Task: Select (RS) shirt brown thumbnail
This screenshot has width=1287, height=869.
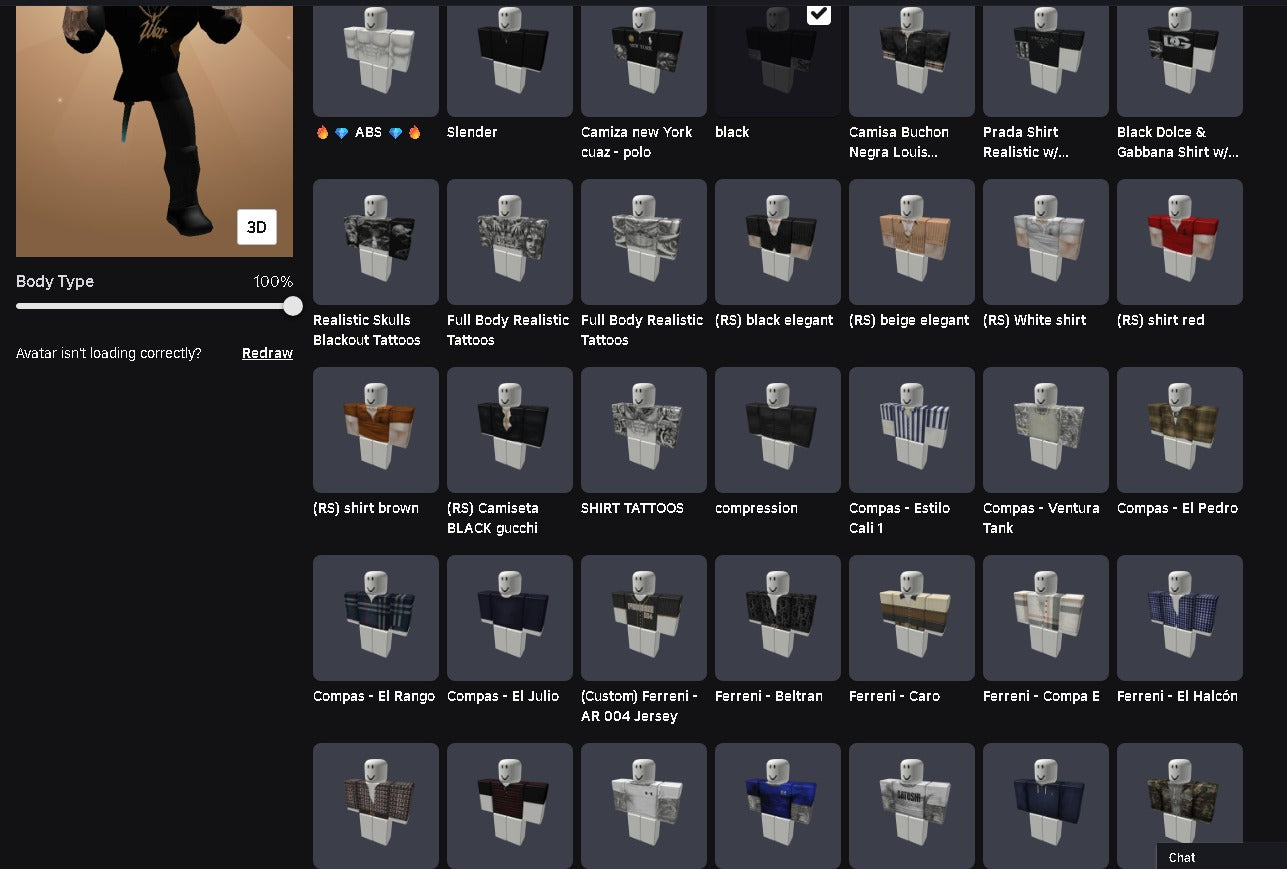Action: (x=376, y=430)
